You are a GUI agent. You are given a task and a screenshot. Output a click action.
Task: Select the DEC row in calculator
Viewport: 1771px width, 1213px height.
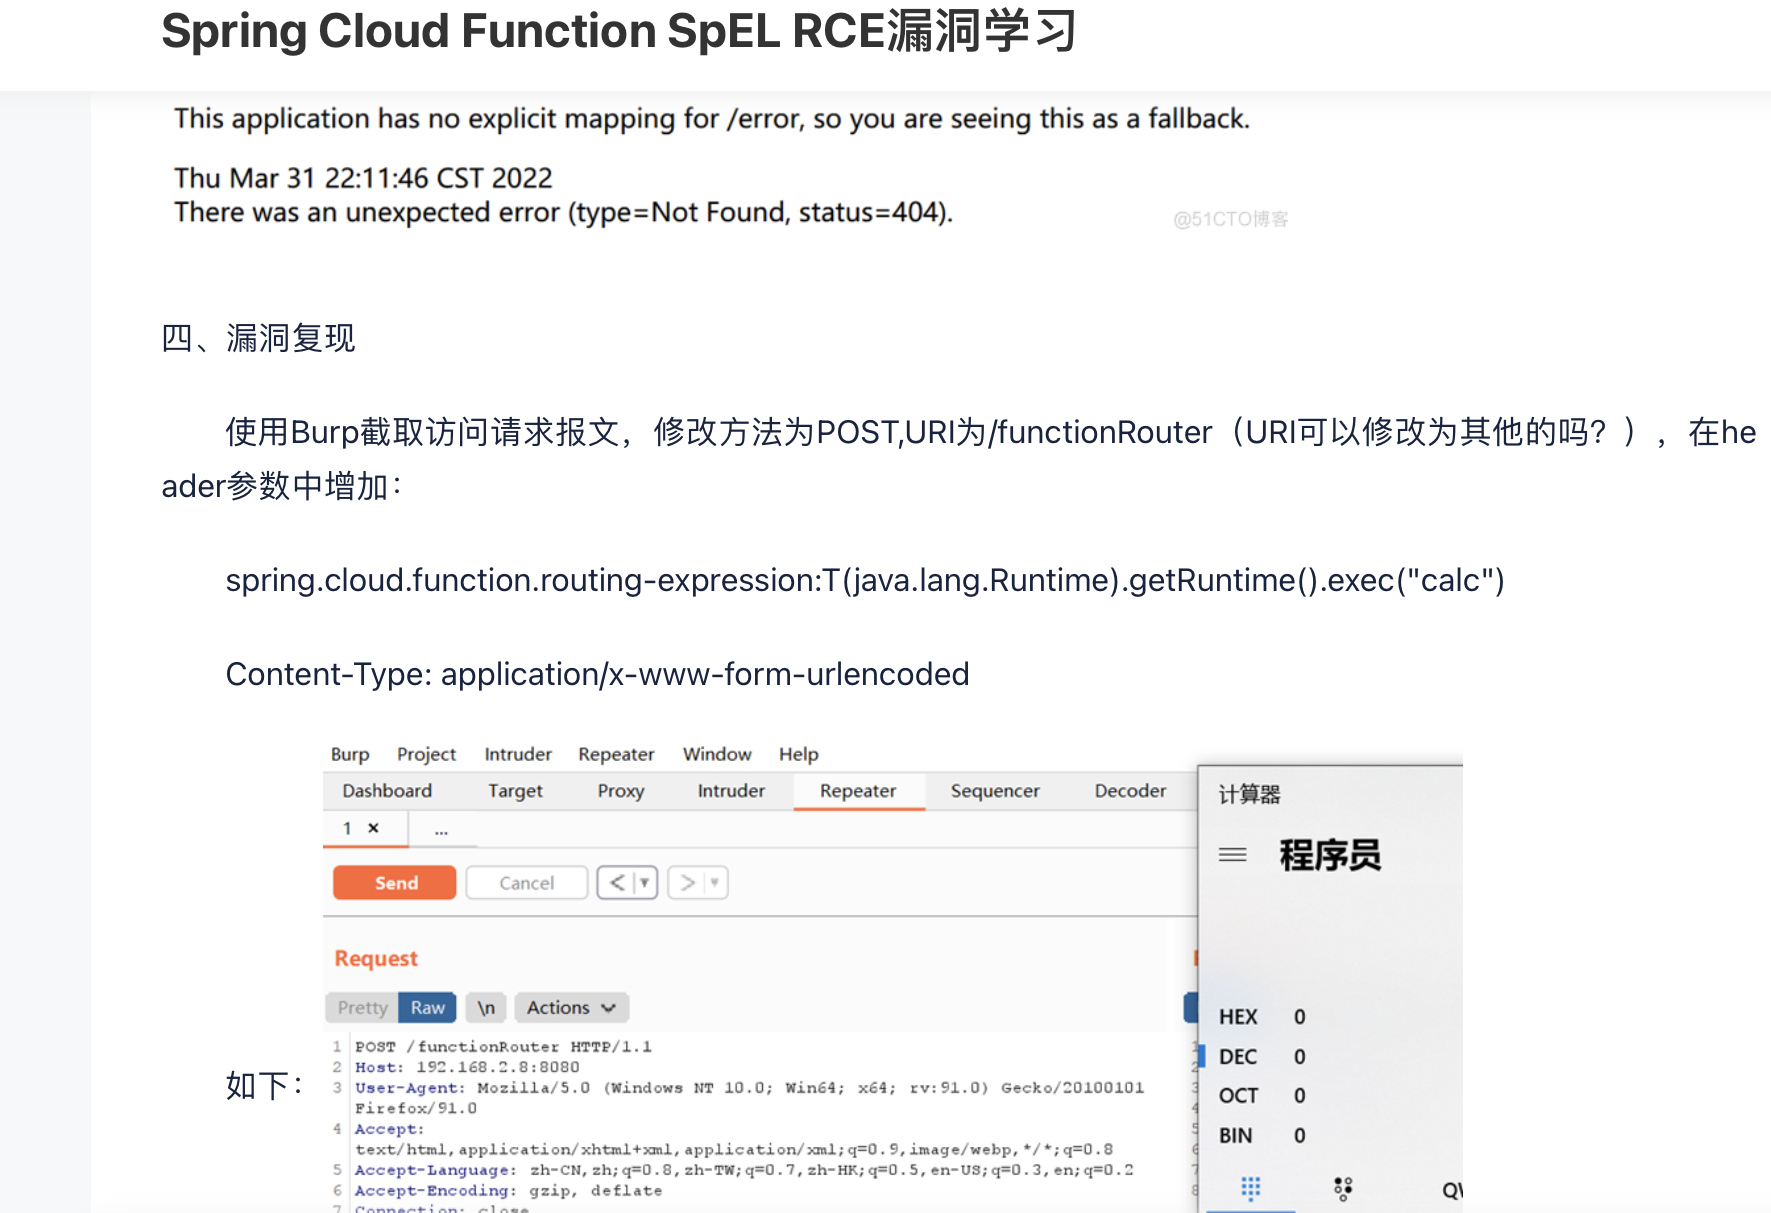pos(1262,1057)
